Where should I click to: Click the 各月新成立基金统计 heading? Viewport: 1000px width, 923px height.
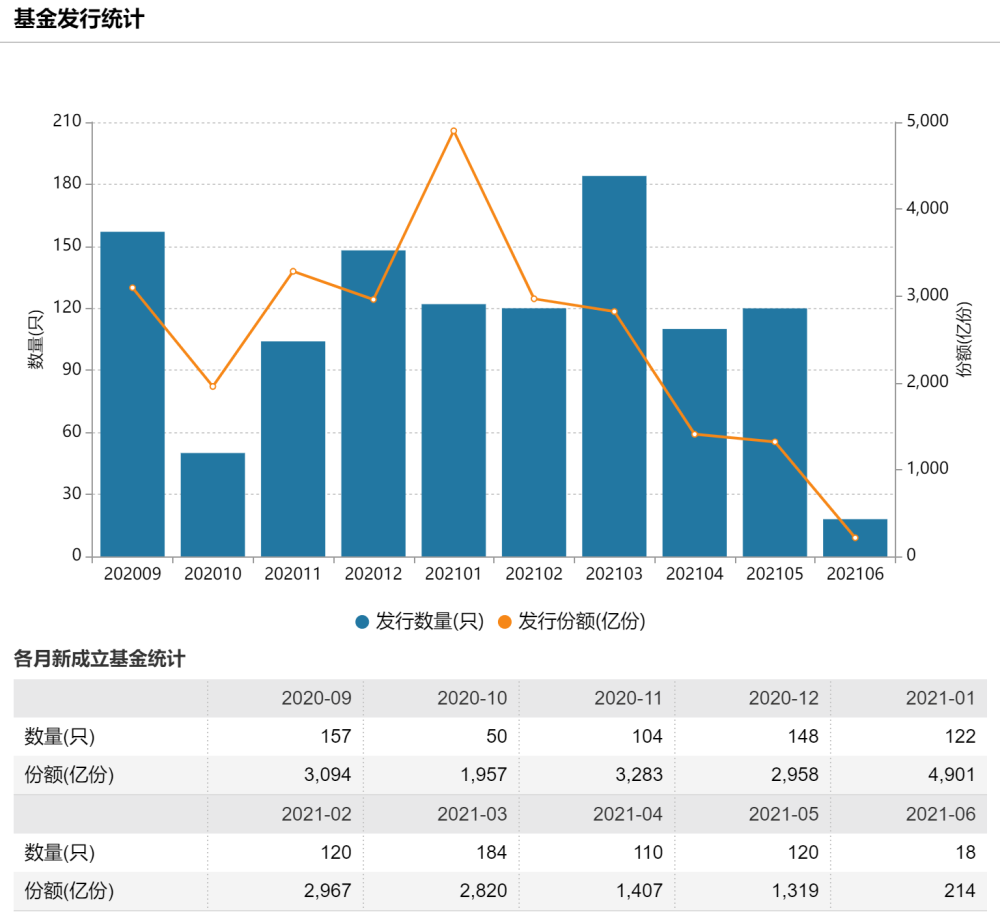coord(99,659)
